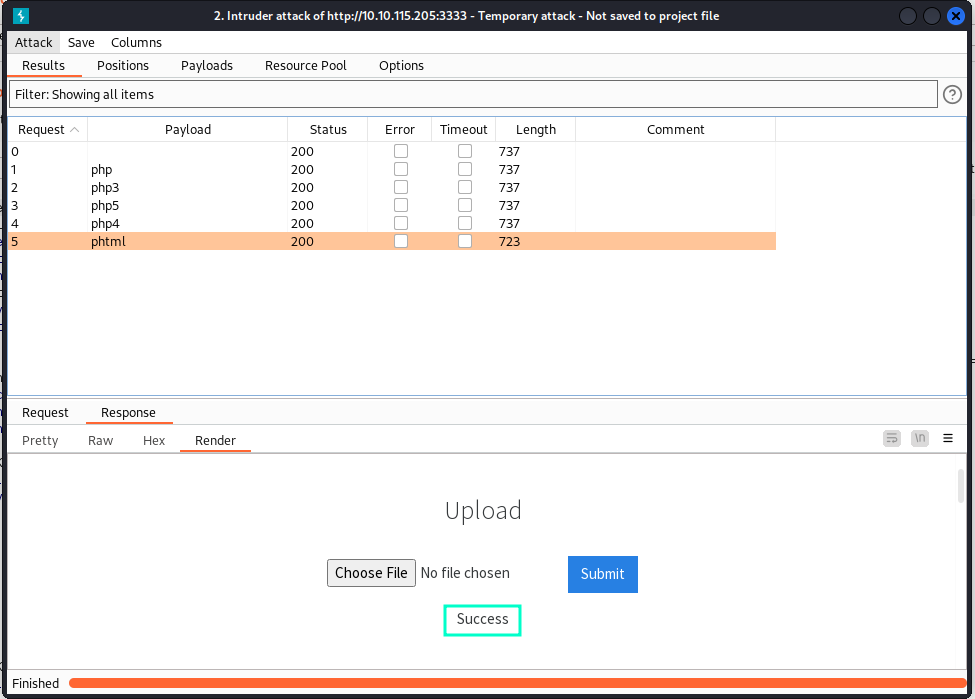Select request number 0 row
The image size is (975, 699).
pyautogui.click(x=392, y=151)
